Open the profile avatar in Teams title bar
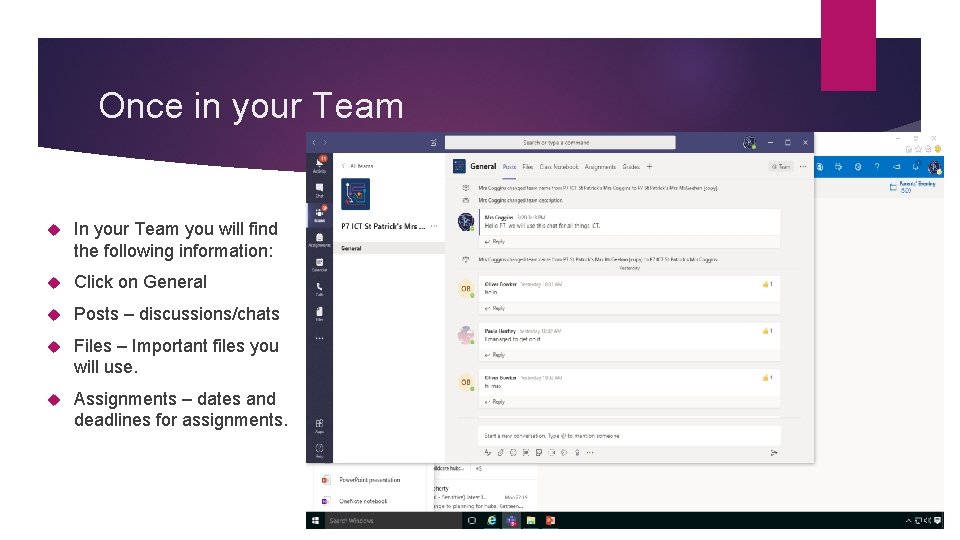Screen dimensions: 960x540 pos(749,143)
